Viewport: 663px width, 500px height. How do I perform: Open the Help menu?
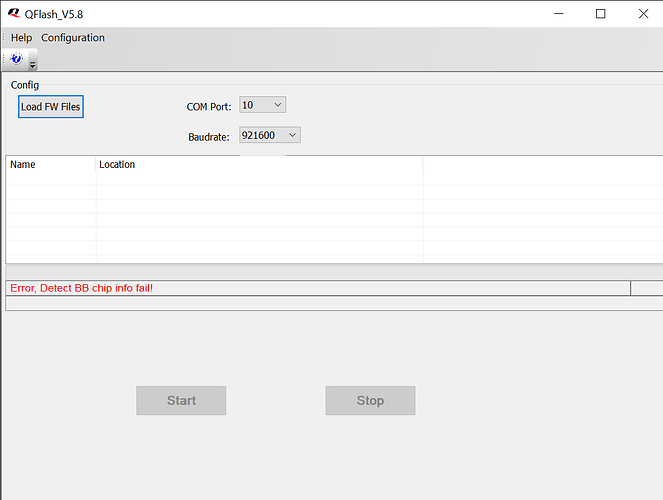(x=21, y=38)
